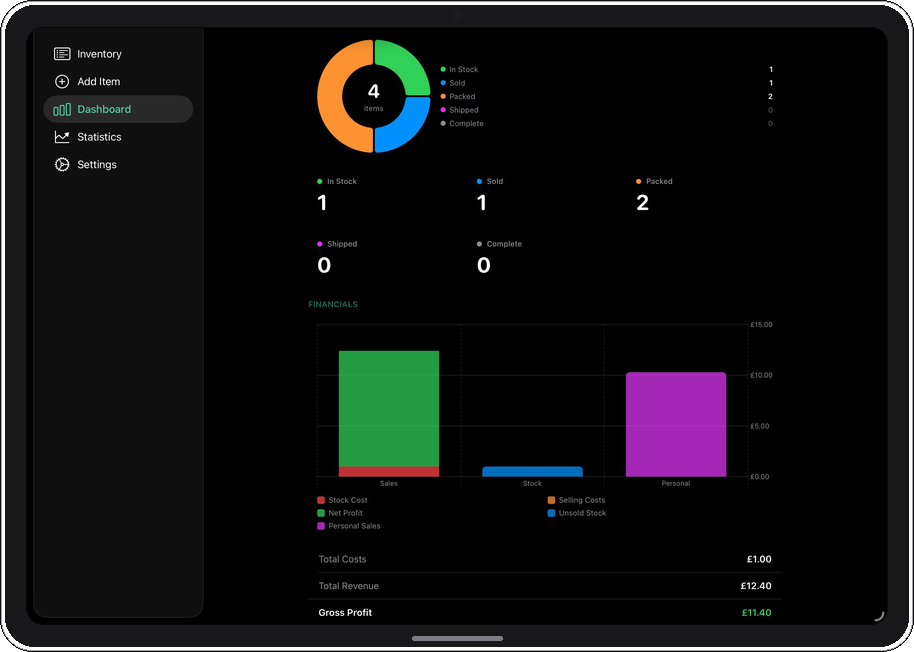Image resolution: width=914 pixels, height=652 pixels.
Task: Select Complete legend row beside donut
Action: [607, 124]
